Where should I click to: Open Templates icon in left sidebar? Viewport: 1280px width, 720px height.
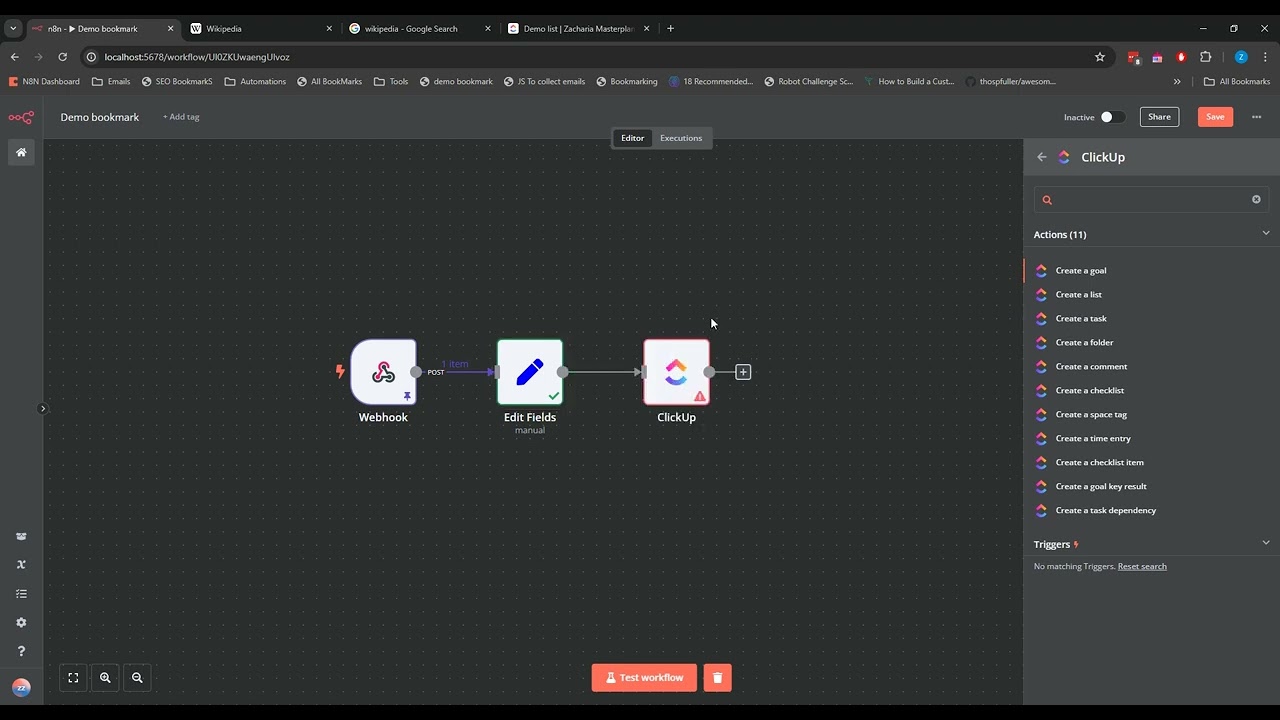[21, 536]
